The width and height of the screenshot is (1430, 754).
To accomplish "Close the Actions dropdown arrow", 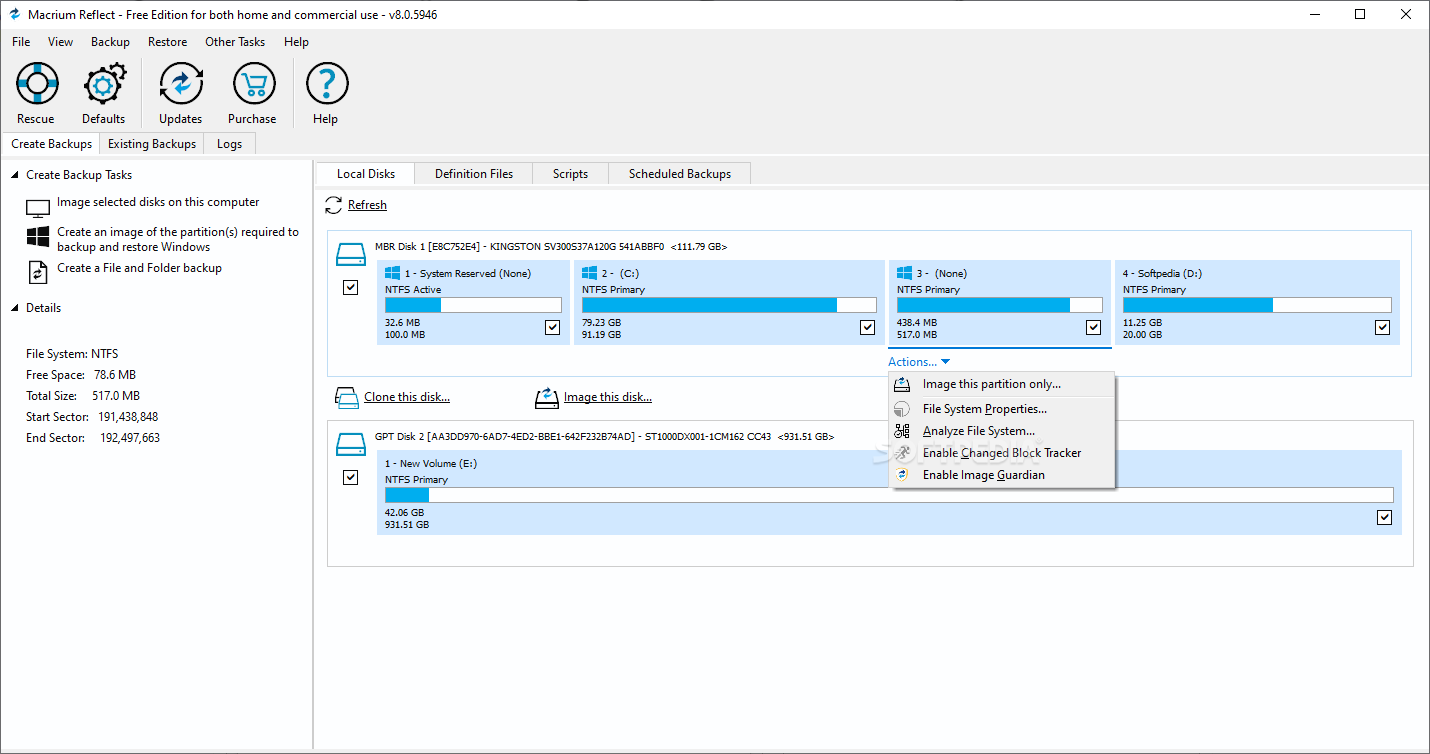I will [x=945, y=362].
